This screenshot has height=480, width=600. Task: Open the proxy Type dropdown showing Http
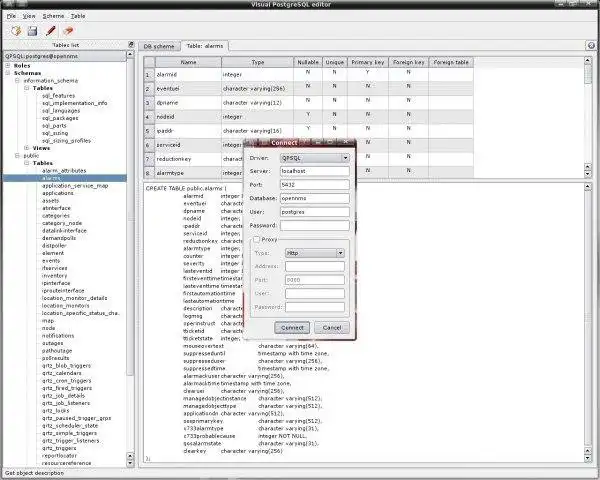[x=315, y=253]
